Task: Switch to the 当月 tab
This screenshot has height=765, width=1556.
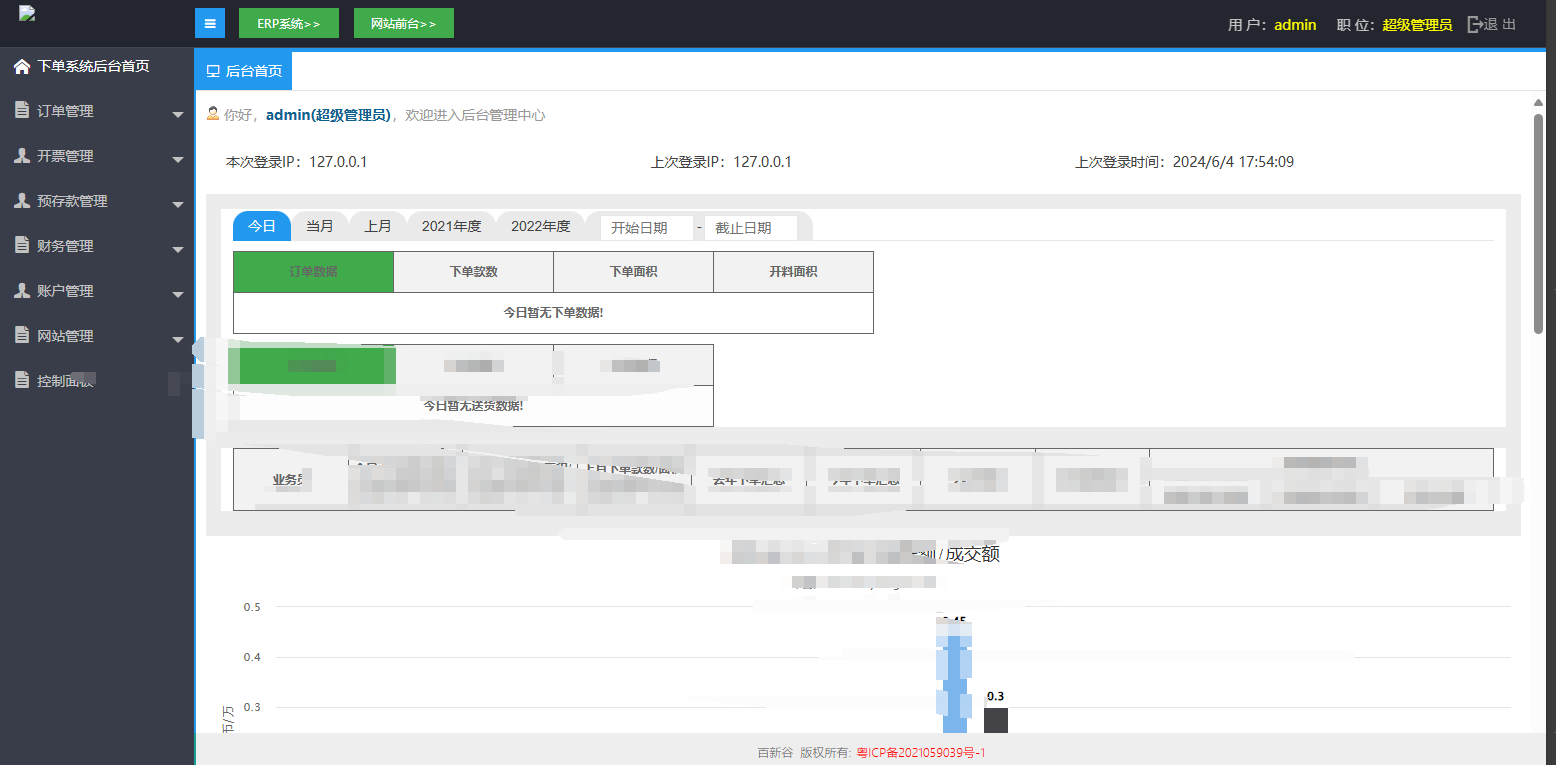Action: coord(320,226)
